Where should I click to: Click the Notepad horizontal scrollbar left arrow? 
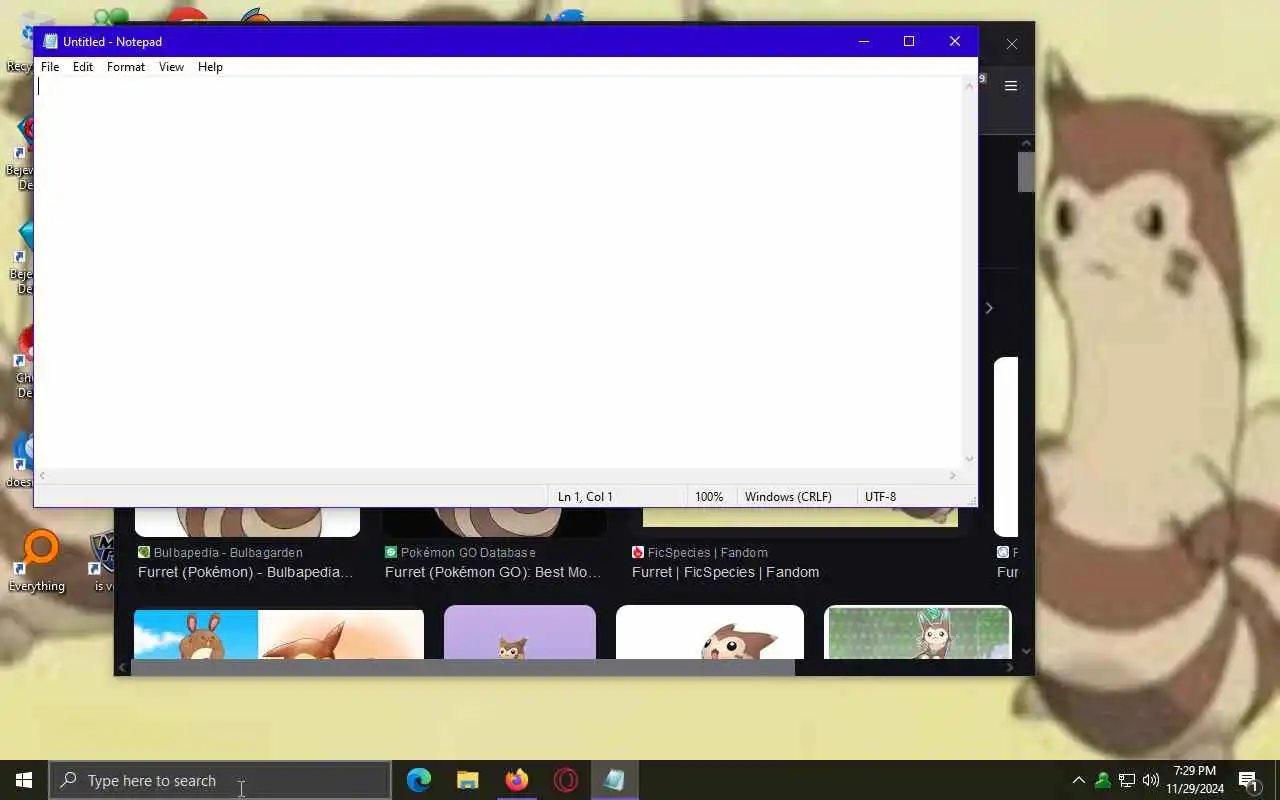click(x=43, y=476)
